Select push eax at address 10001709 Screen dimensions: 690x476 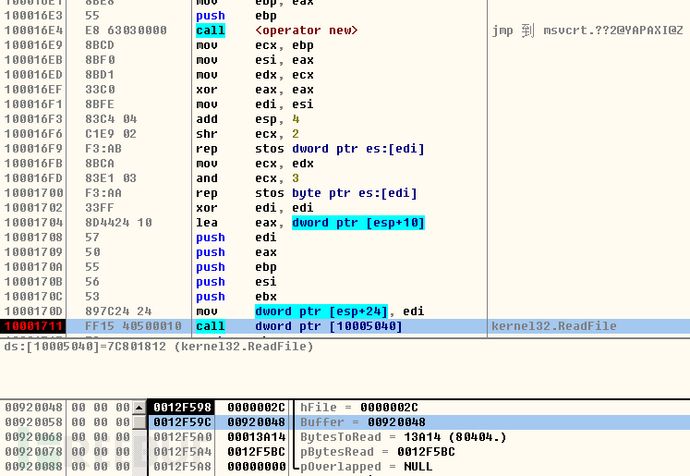(345, 252)
